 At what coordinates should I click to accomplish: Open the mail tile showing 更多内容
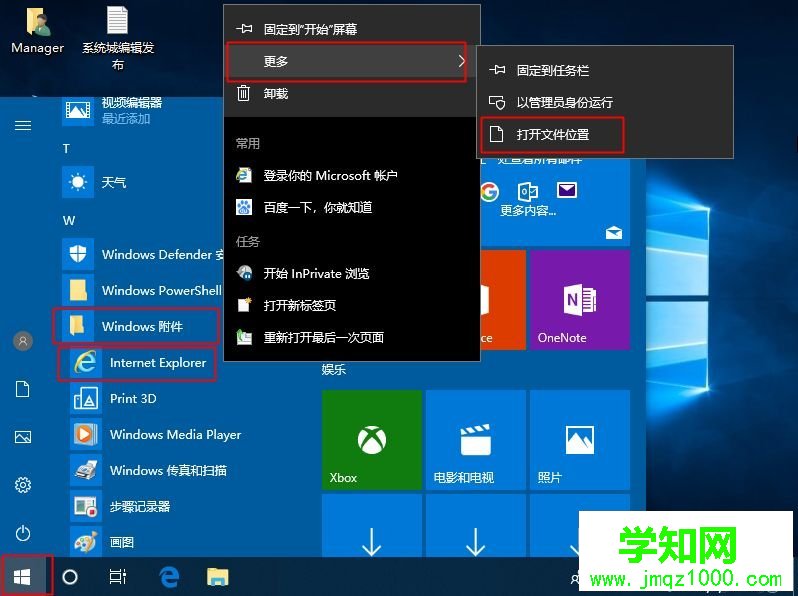click(555, 202)
